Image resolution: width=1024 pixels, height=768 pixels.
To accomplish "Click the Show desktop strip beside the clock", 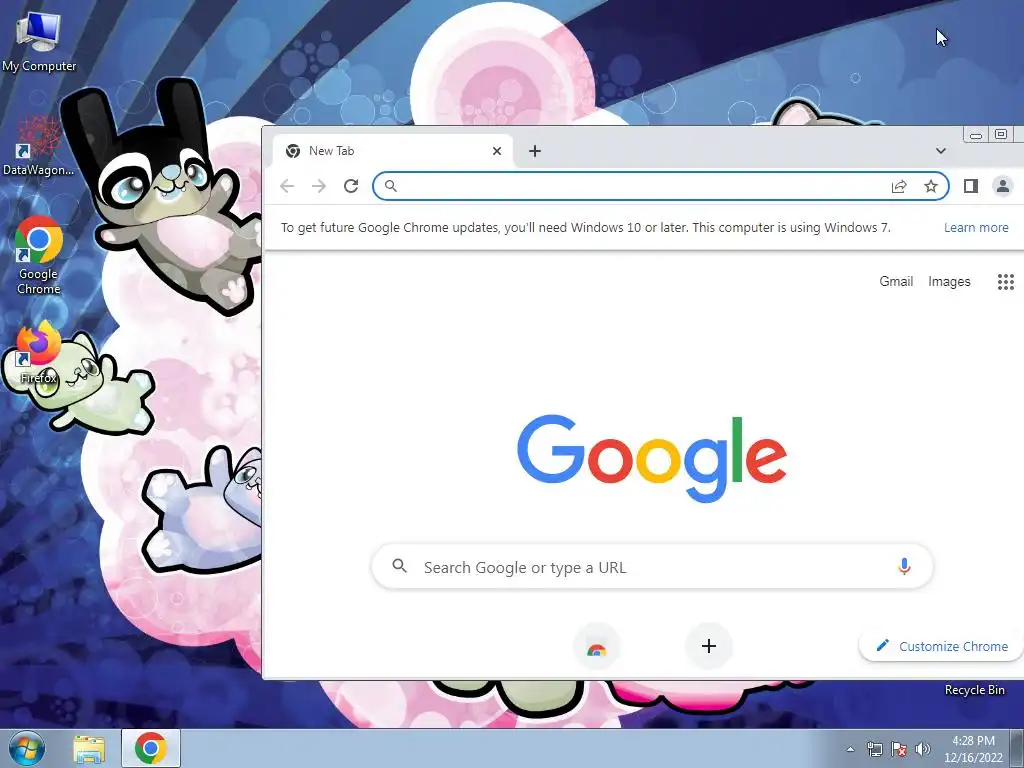I will coord(1017,748).
